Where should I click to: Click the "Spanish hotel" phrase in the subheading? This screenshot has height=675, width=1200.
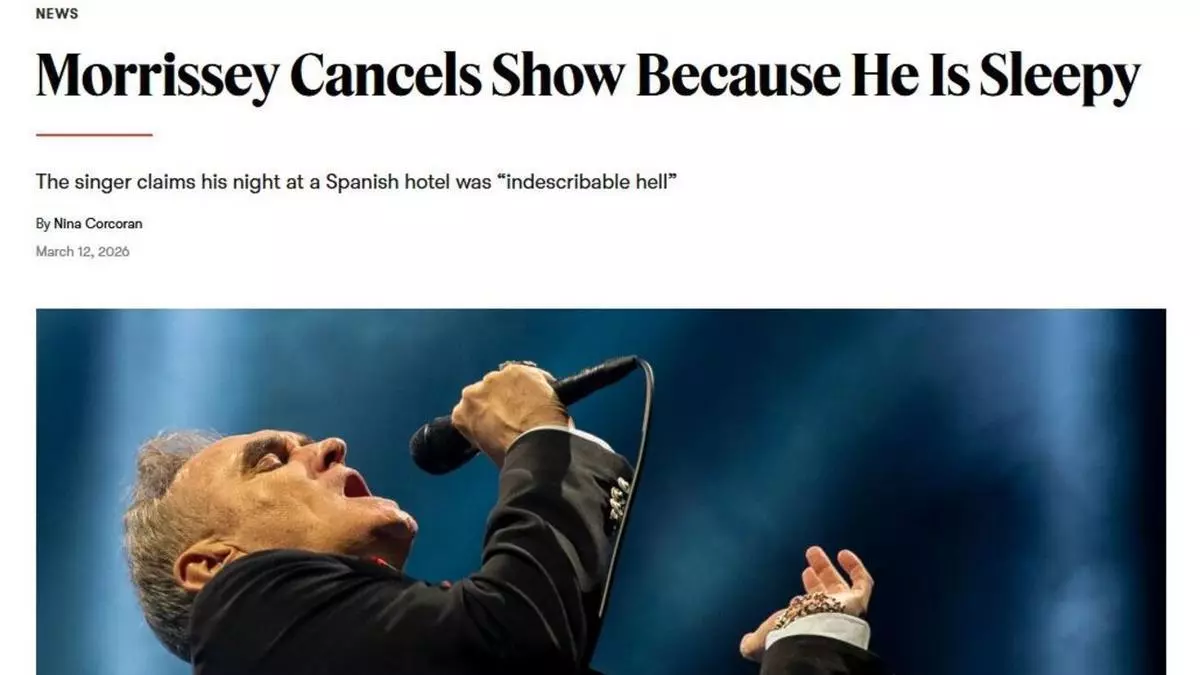tap(375, 183)
